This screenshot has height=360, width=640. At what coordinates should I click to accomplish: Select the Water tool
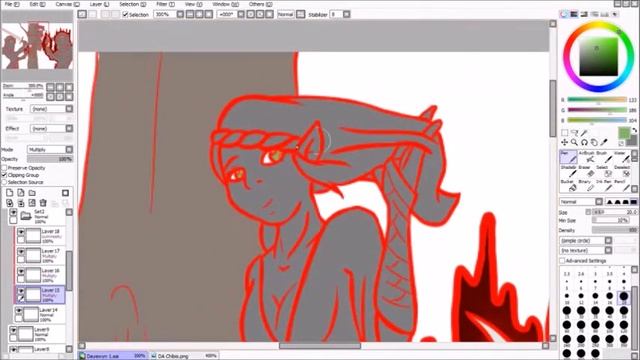(622, 157)
